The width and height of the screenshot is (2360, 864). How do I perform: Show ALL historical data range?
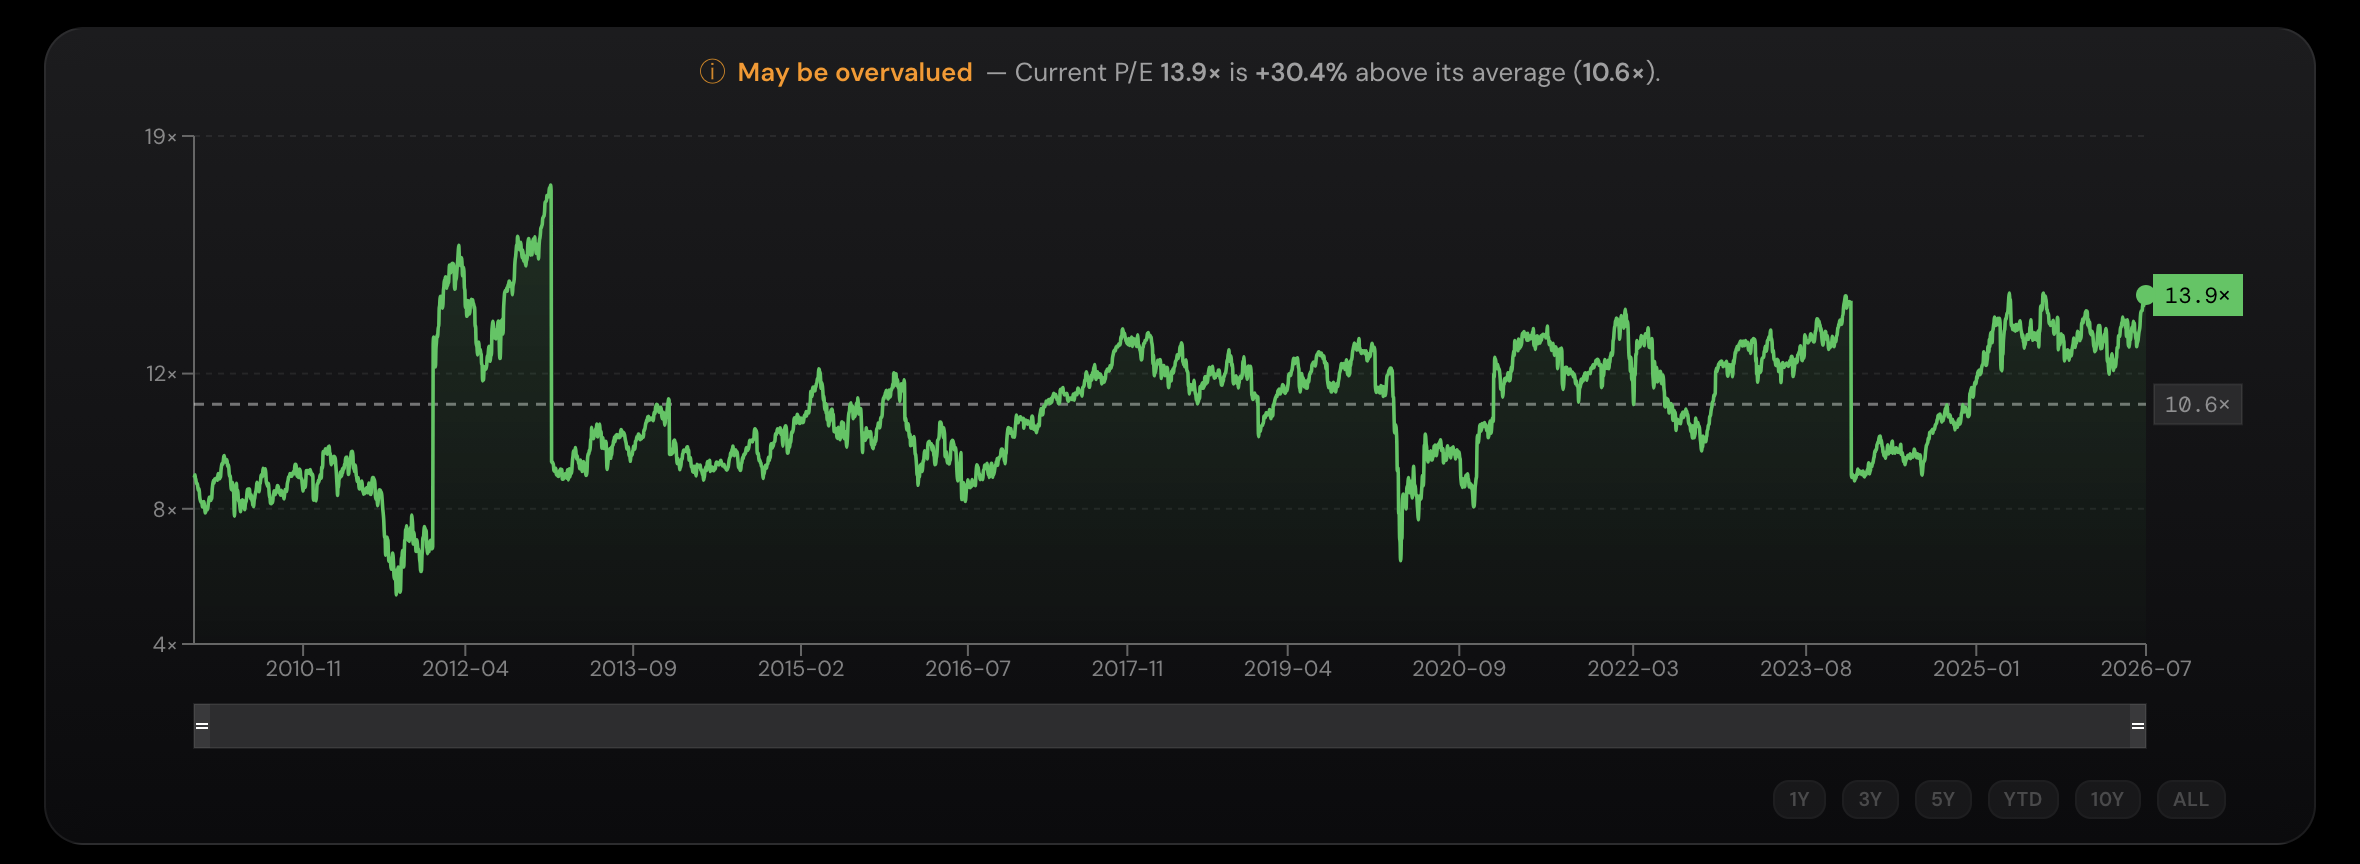(2191, 799)
